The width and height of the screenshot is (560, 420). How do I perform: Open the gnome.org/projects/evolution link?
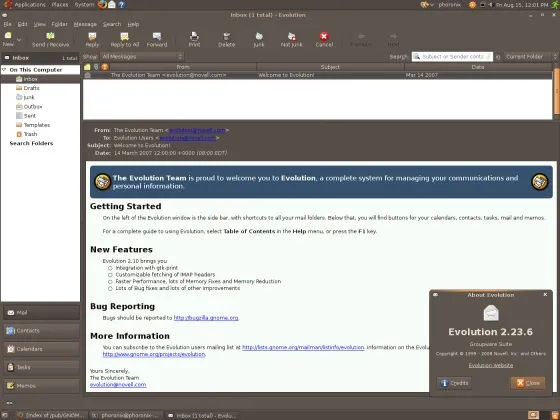point(154,354)
